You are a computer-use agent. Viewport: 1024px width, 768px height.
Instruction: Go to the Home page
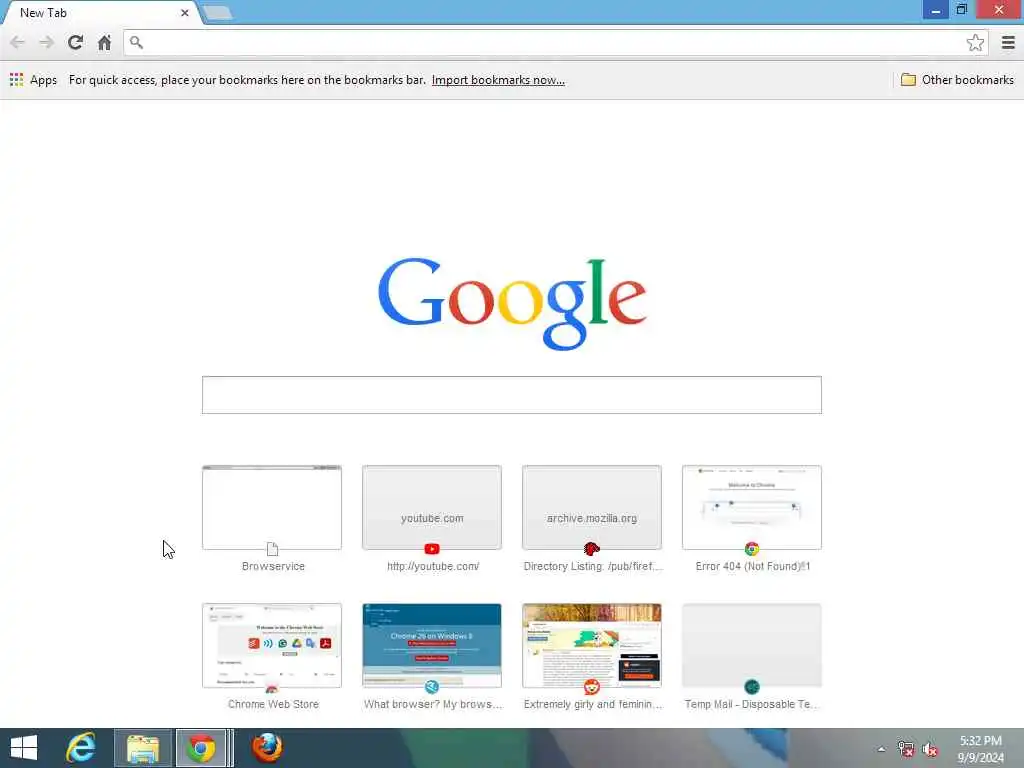104,42
